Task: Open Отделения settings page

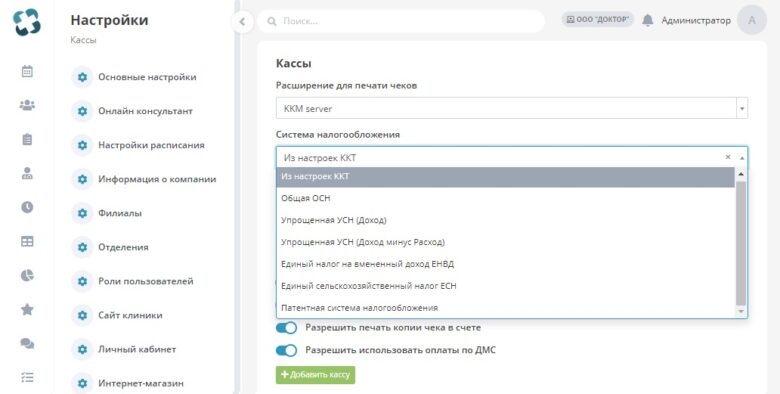Action: pos(123,247)
